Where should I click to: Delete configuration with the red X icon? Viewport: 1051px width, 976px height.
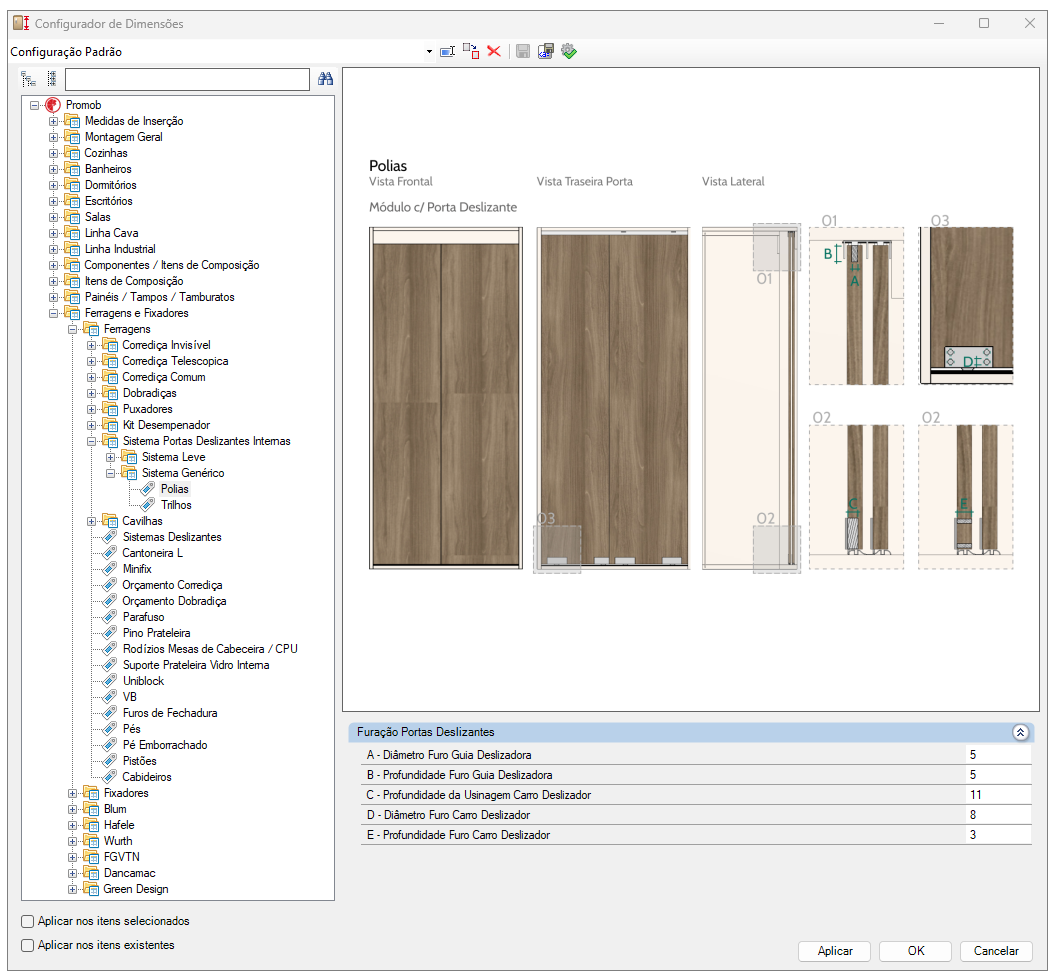click(494, 52)
